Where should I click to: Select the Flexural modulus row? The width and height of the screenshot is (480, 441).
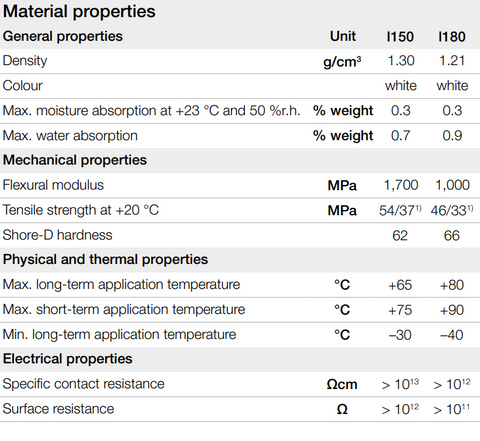tap(240, 185)
